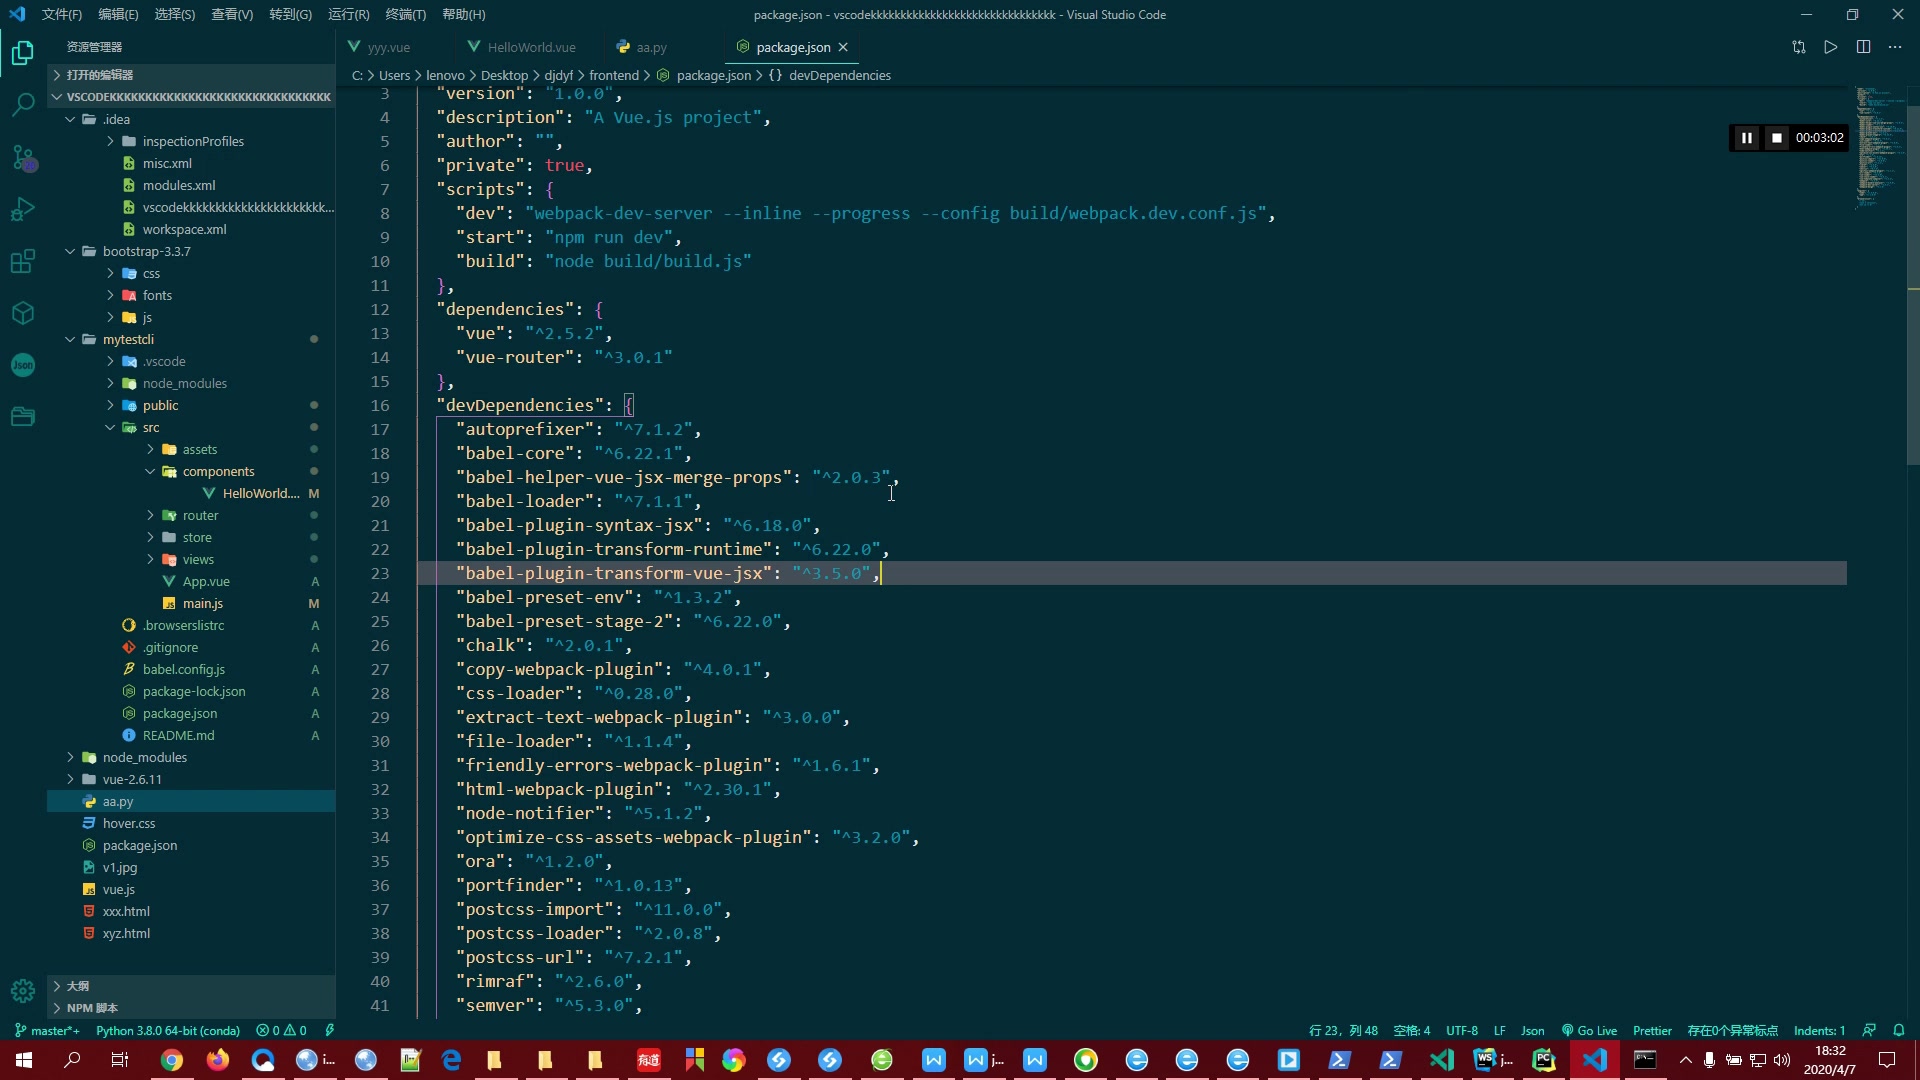
Task: Change the UTF-8 encoding in status bar
Action: (x=1462, y=1031)
